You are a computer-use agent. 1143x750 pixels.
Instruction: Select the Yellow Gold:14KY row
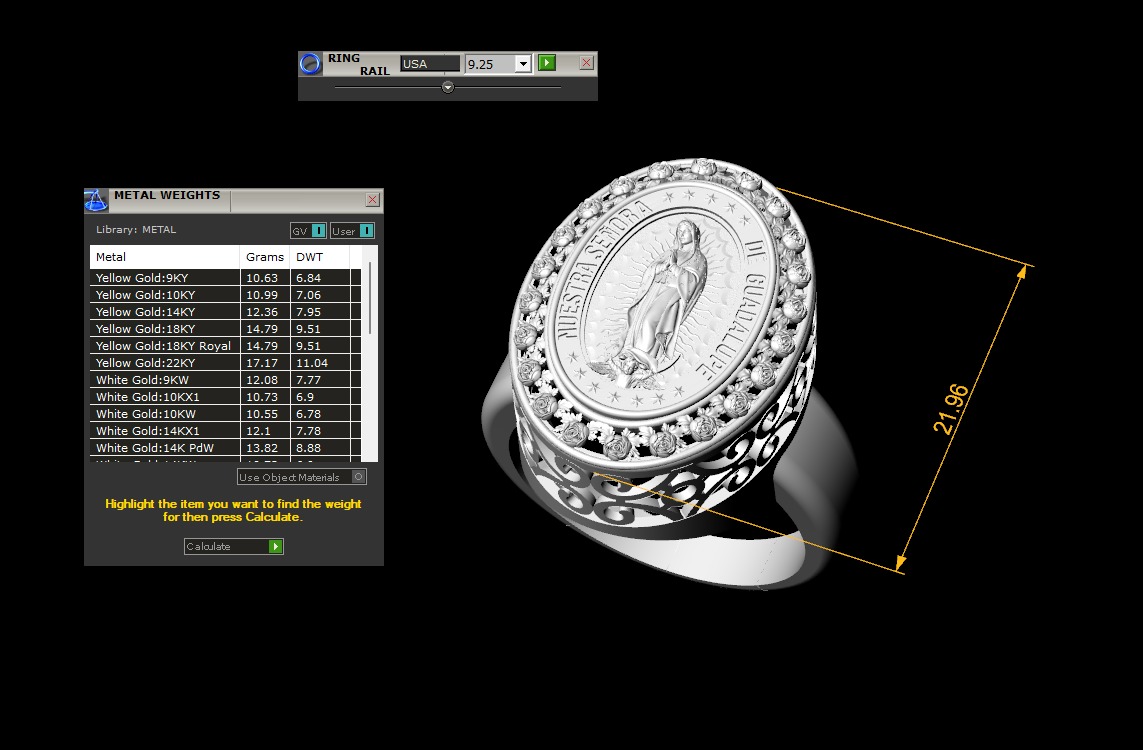coord(225,311)
